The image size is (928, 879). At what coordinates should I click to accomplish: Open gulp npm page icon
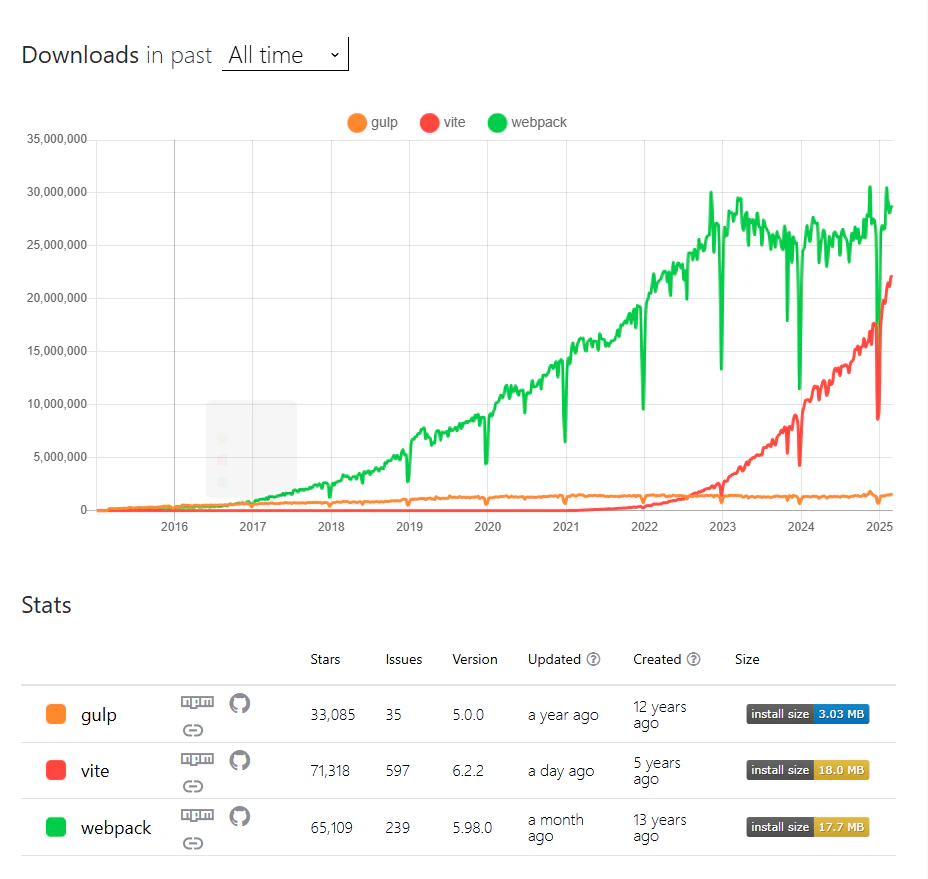click(197, 702)
